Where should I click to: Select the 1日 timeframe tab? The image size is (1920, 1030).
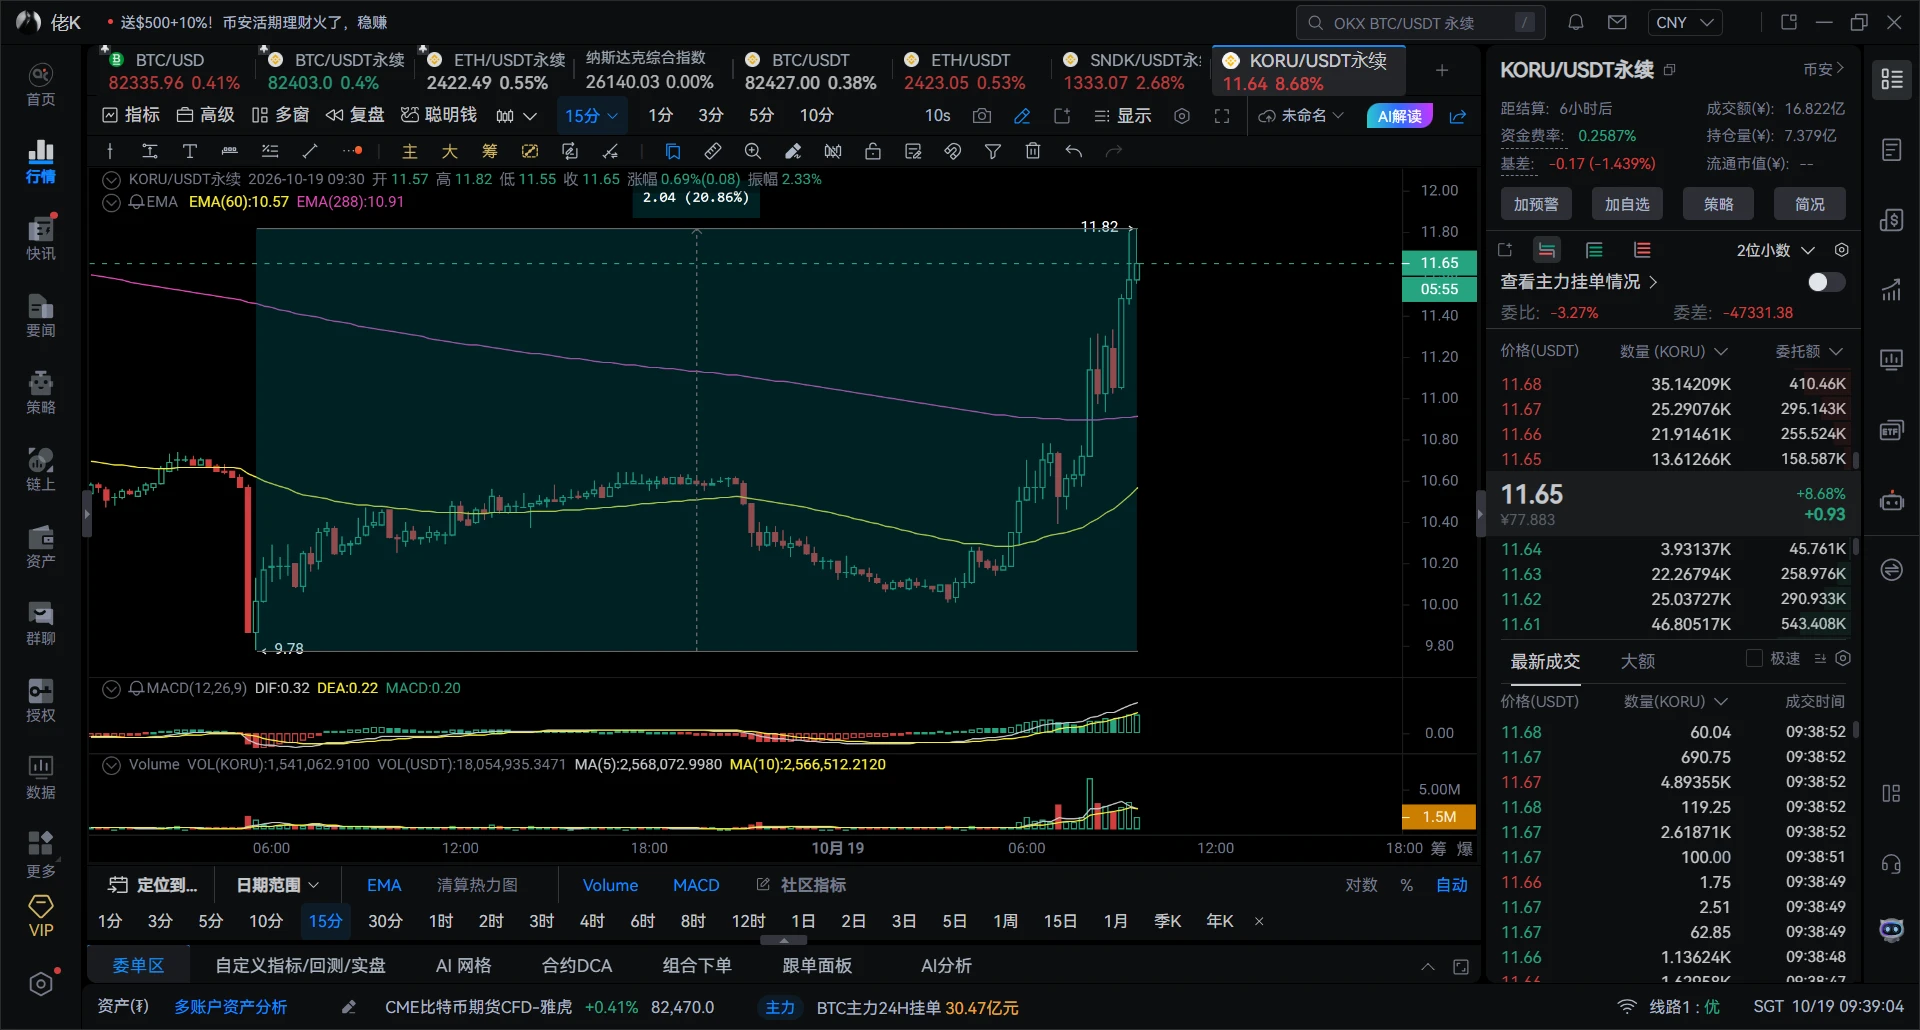coord(803,921)
